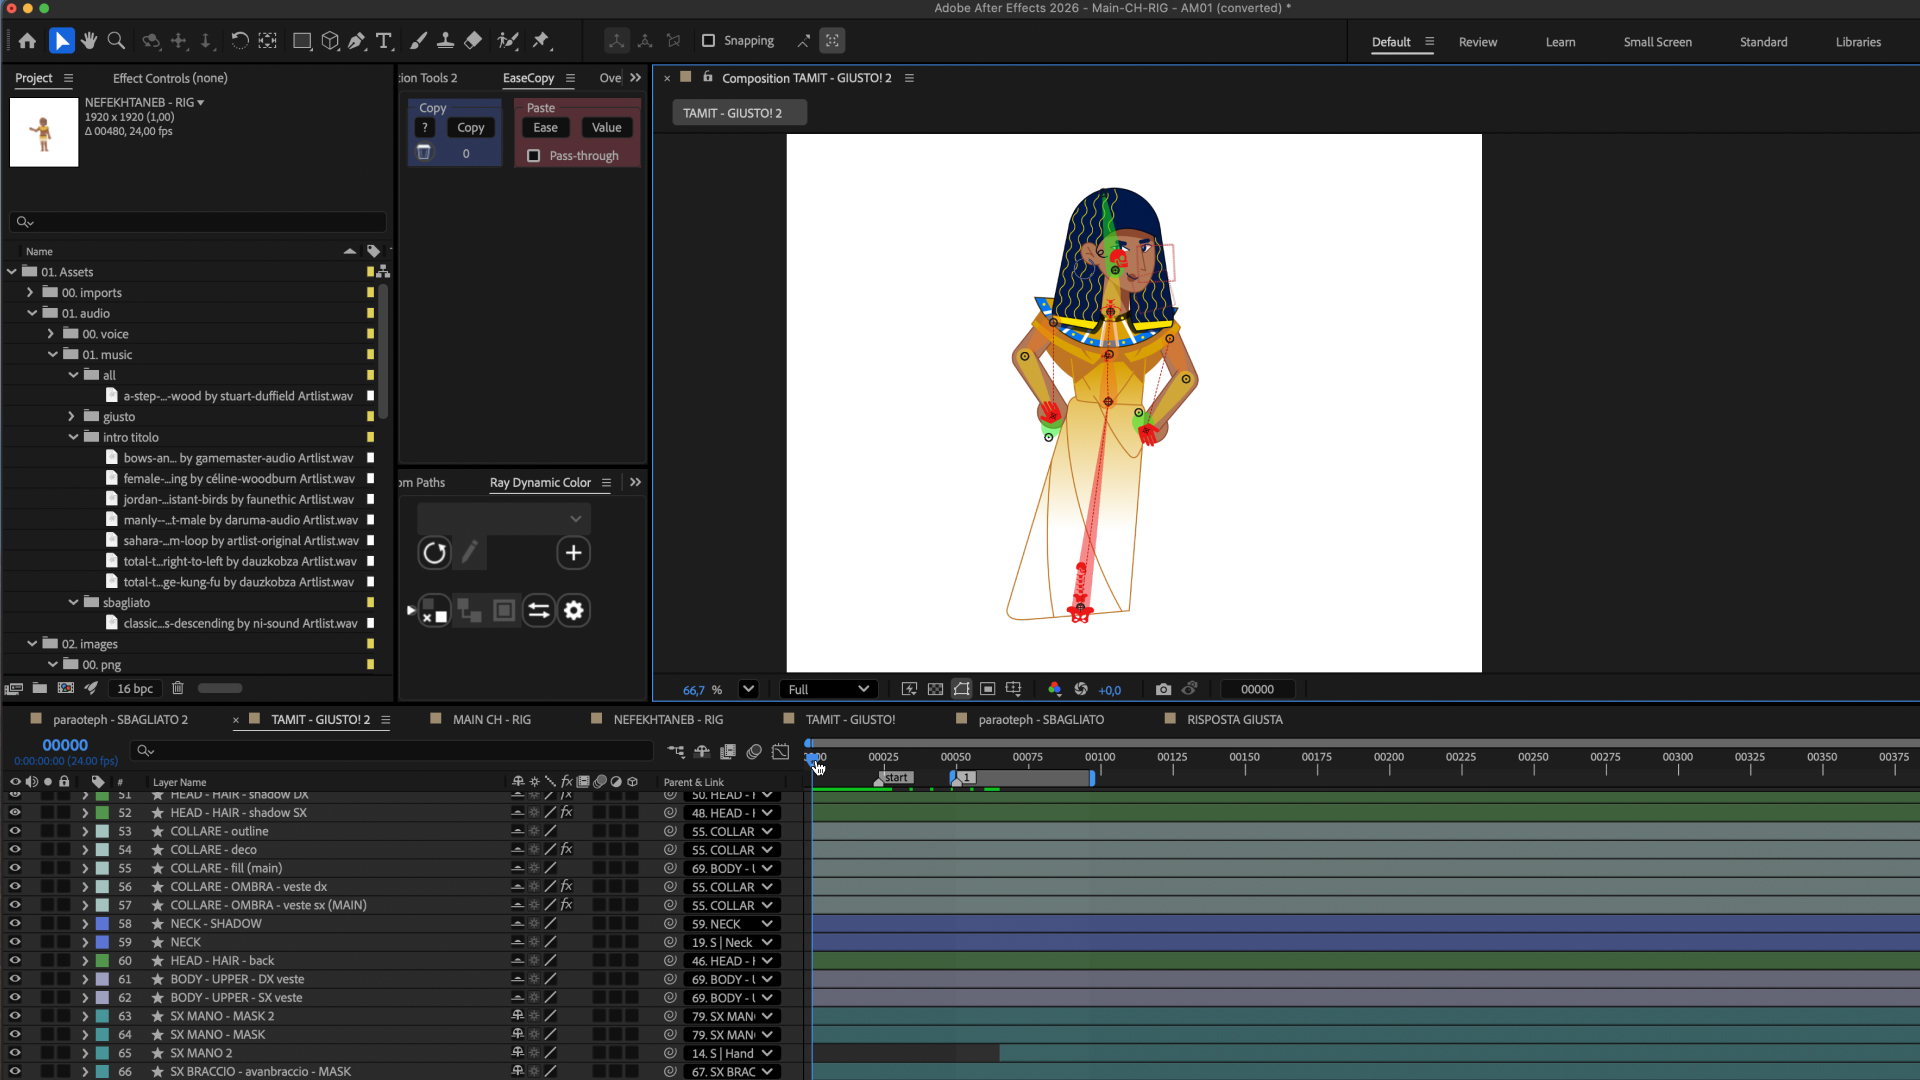Select the Selection arrow tool
This screenshot has width=1920, height=1080.
62,41
